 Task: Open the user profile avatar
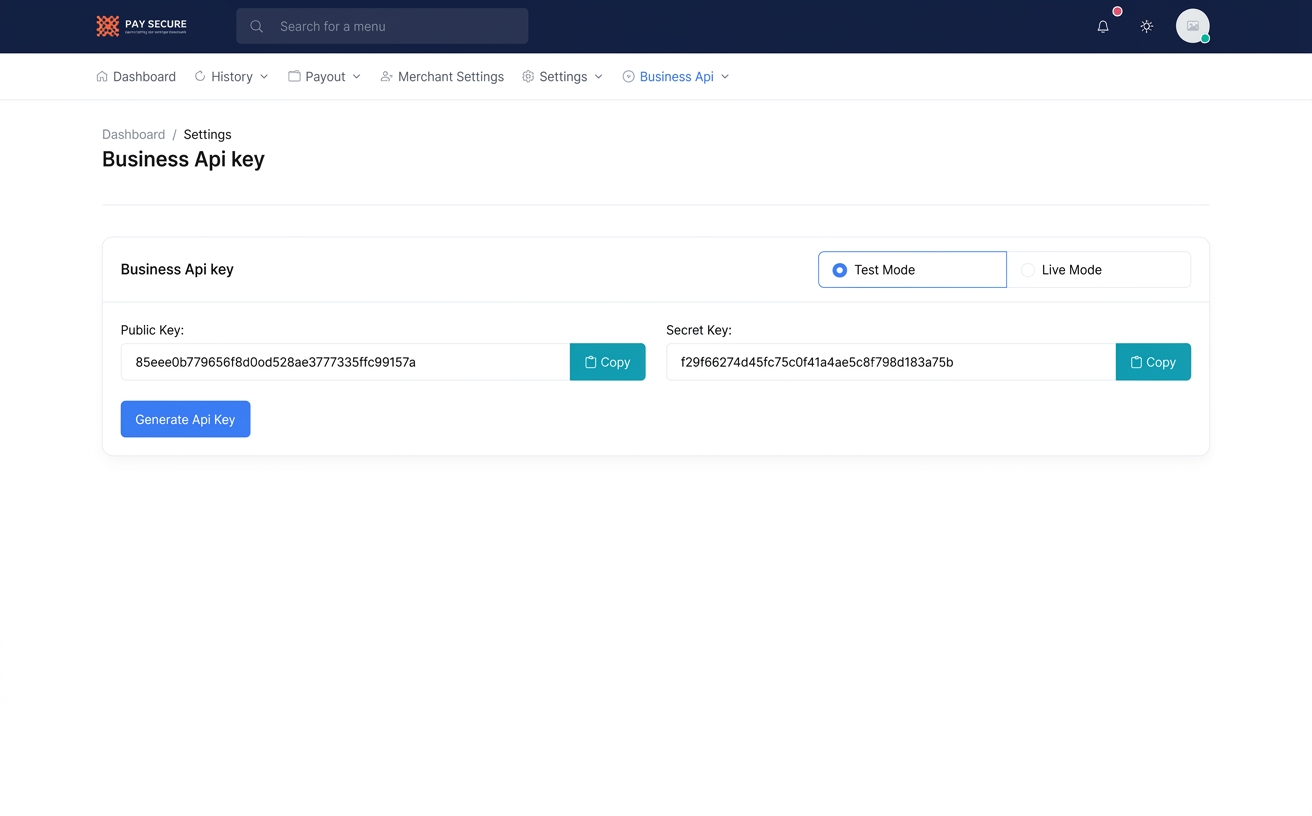click(x=1193, y=26)
